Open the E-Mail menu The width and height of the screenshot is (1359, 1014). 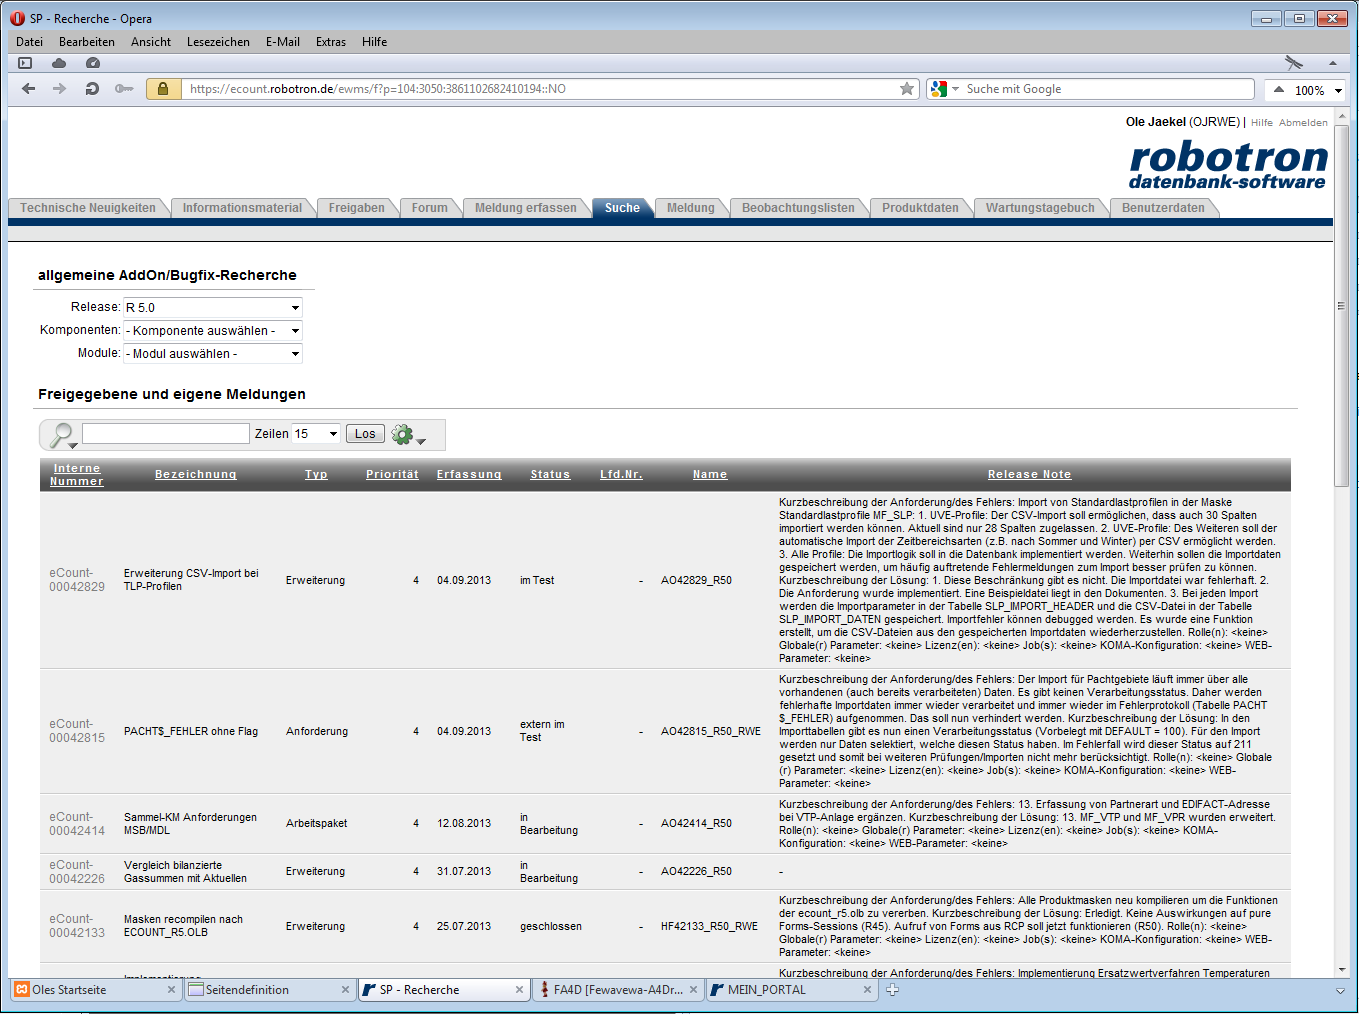pyautogui.click(x=283, y=42)
